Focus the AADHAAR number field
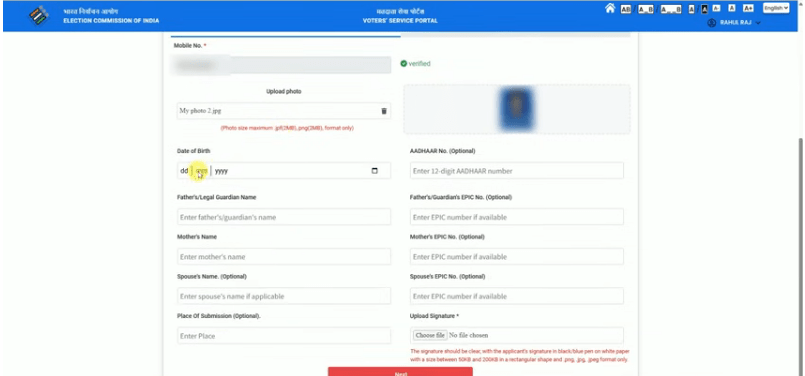 pos(516,171)
